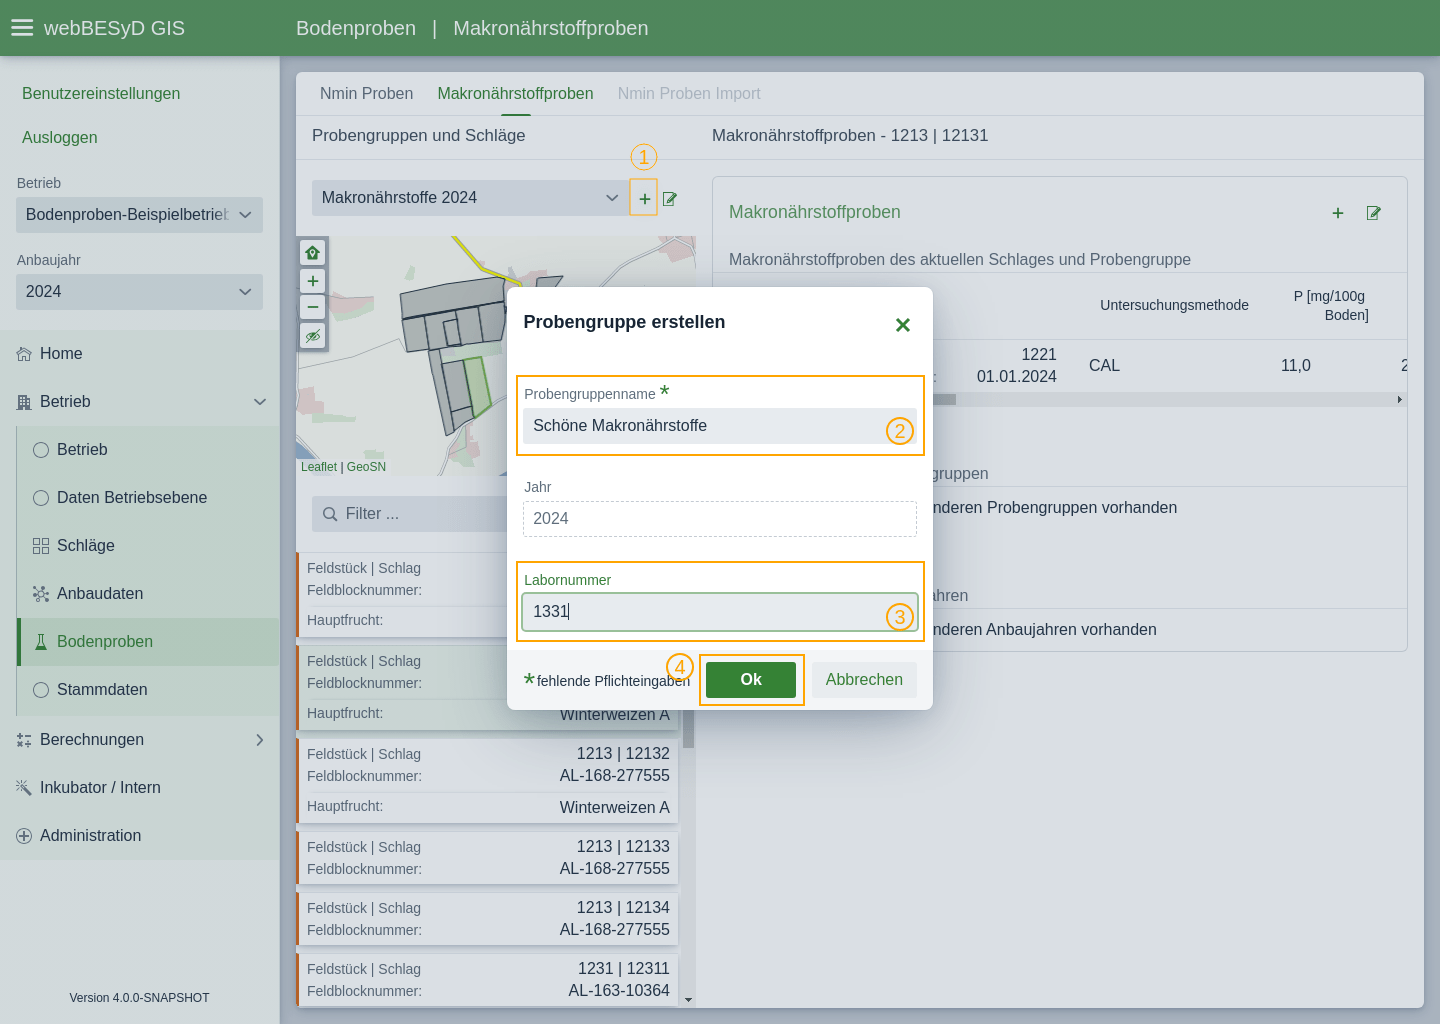Click the Betrieb building icon
This screenshot has height=1024, width=1440.
pos(24,402)
